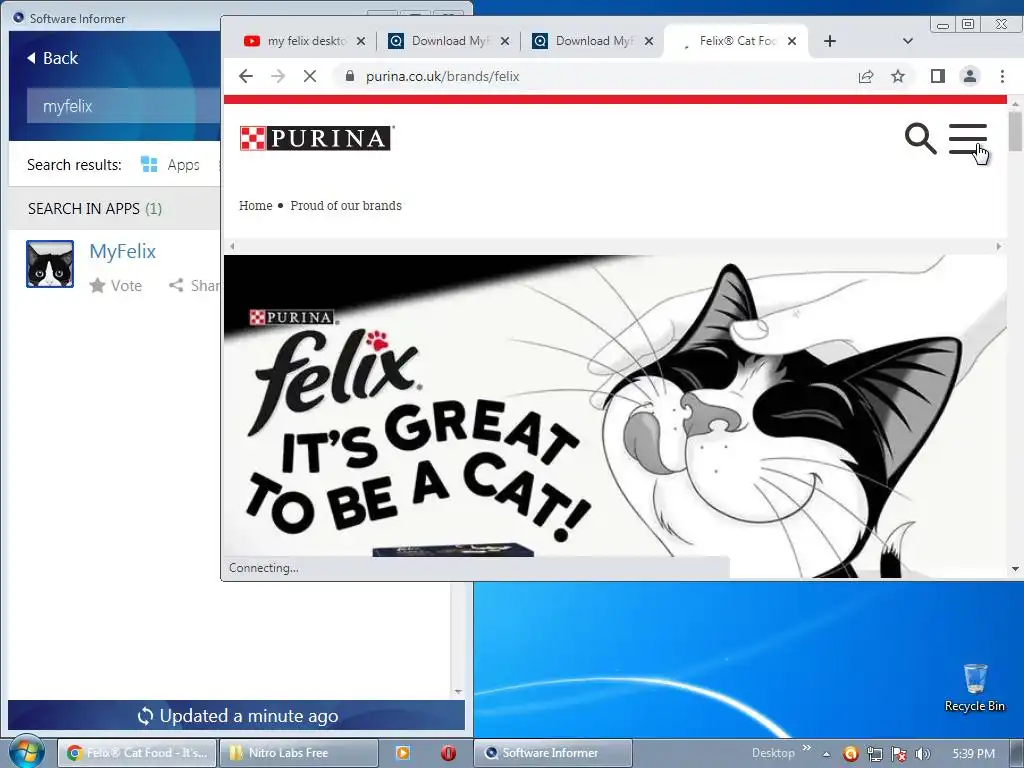Open the Windows Start button
This screenshot has width=1024, height=768.
(x=25, y=751)
